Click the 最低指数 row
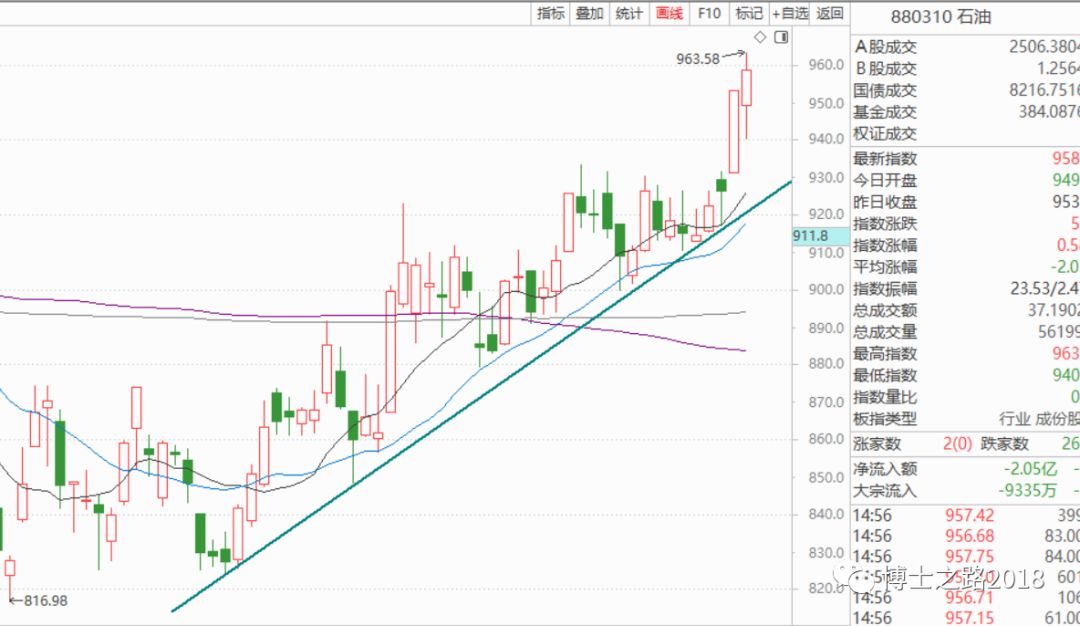Viewport: 1080px width, 626px height. point(966,375)
